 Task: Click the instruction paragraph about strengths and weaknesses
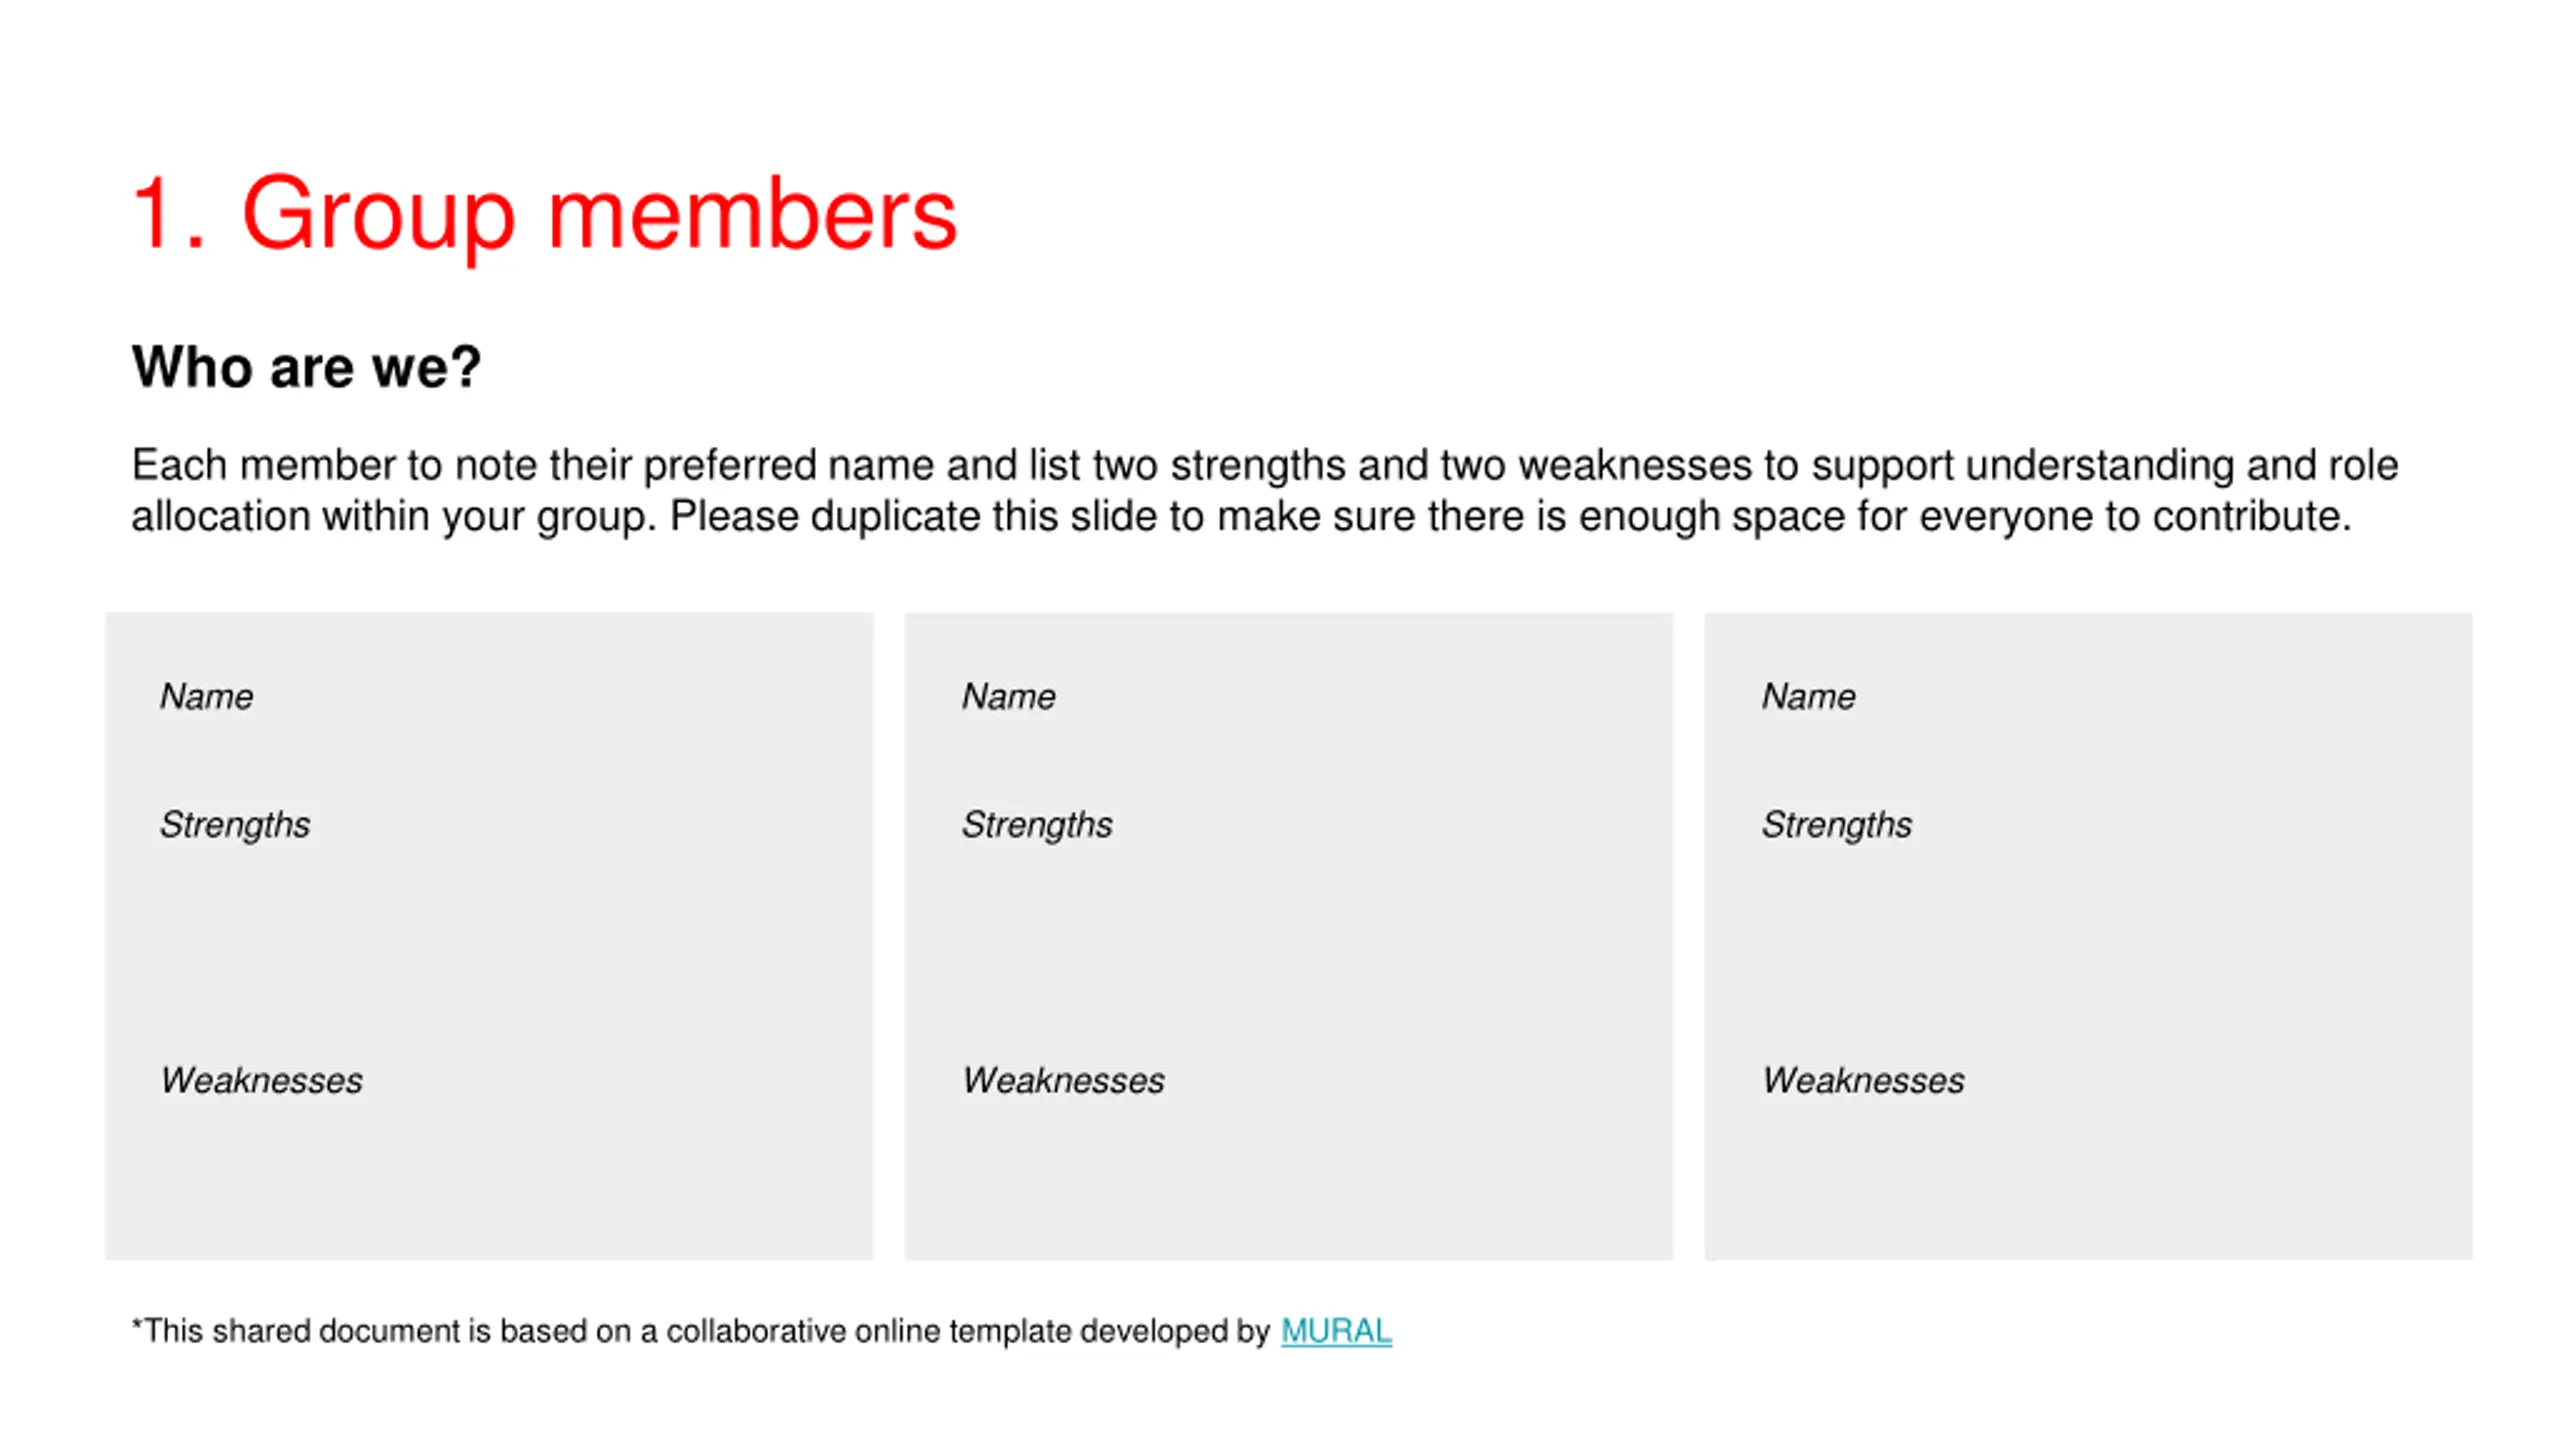1264,490
